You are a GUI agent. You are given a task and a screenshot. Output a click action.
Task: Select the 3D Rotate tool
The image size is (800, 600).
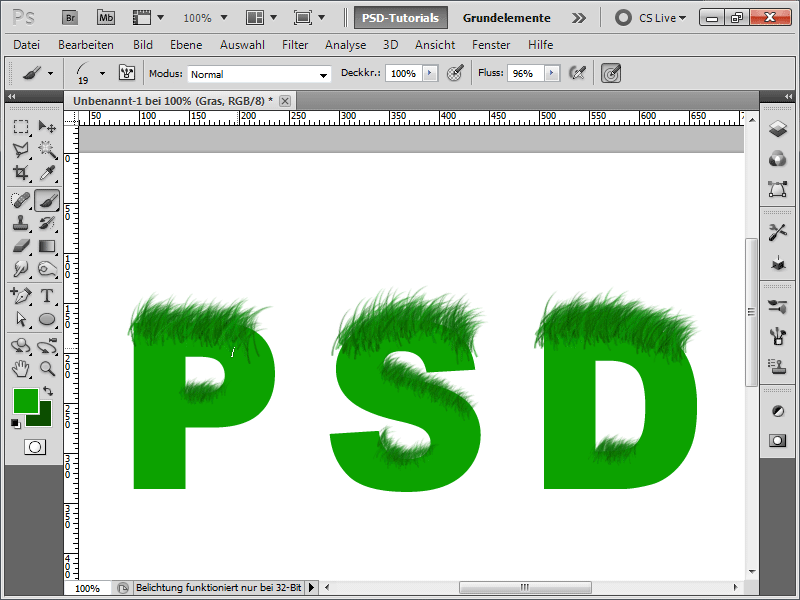tap(21, 346)
